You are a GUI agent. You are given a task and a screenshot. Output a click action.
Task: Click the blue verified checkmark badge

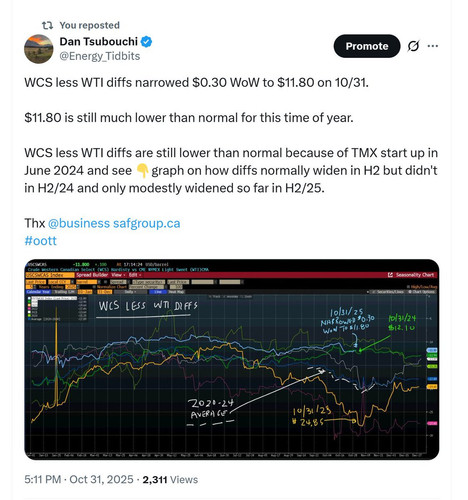[146, 42]
